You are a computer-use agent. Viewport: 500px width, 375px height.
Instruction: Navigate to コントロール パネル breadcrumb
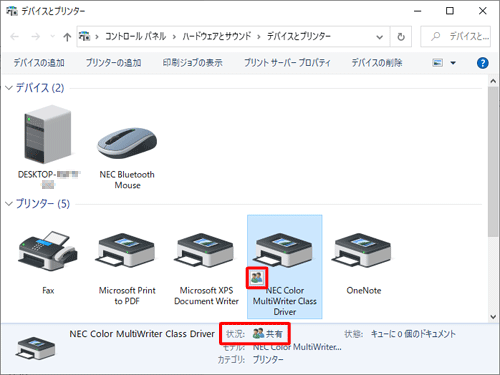point(135,36)
